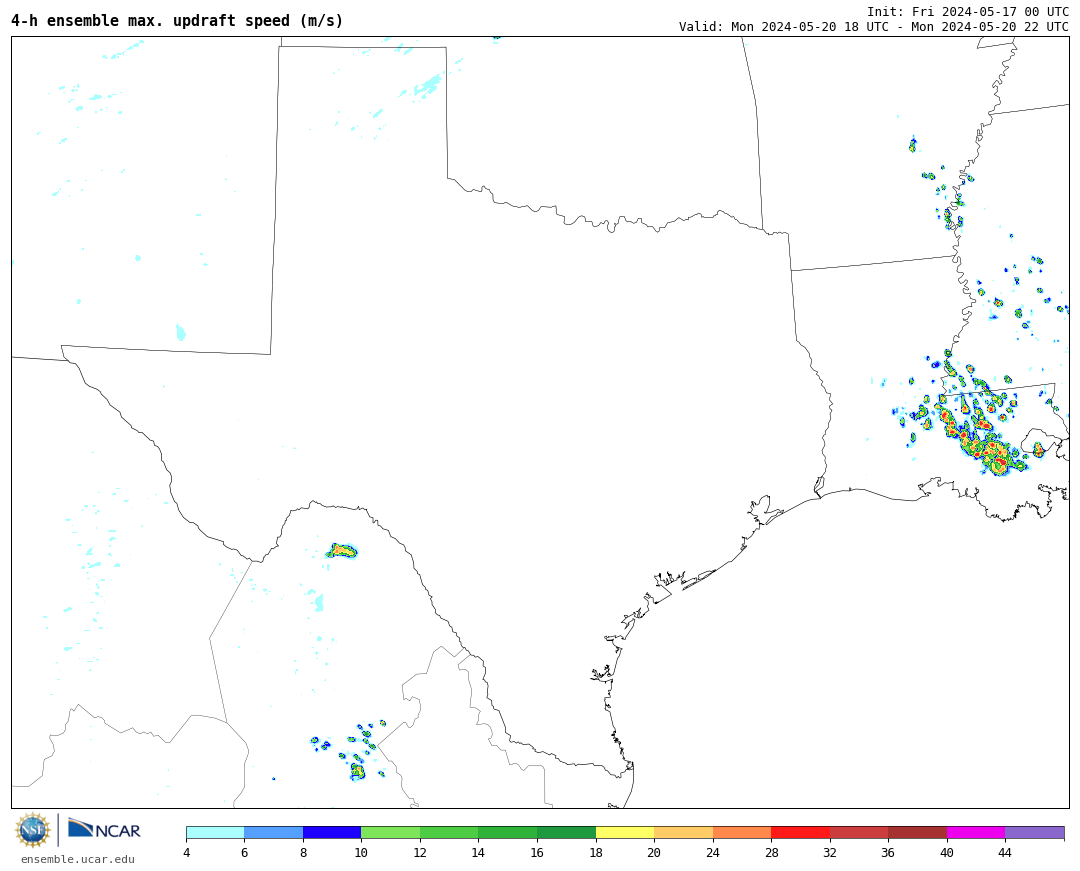Select the dark red 36-40 color swatch

pyautogui.click(x=917, y=832)
